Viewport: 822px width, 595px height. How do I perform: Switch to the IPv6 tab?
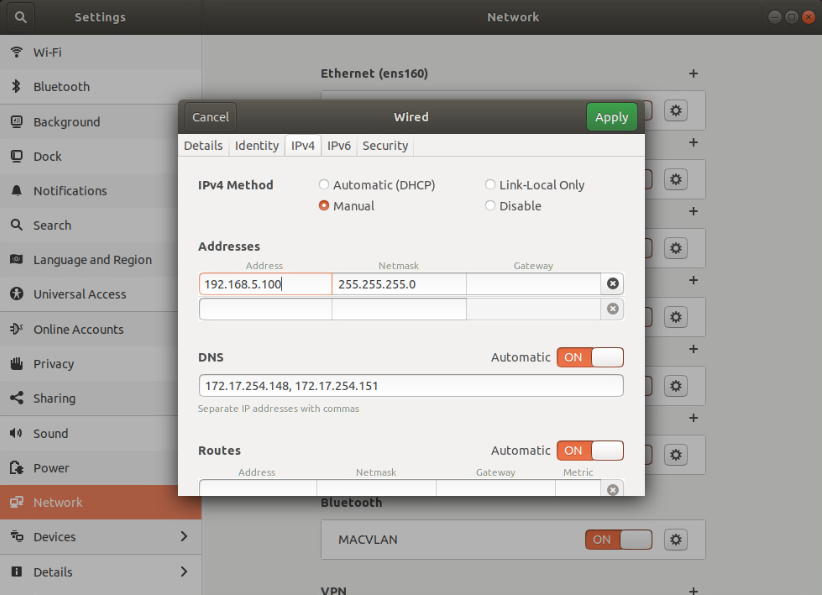point(340,145)
